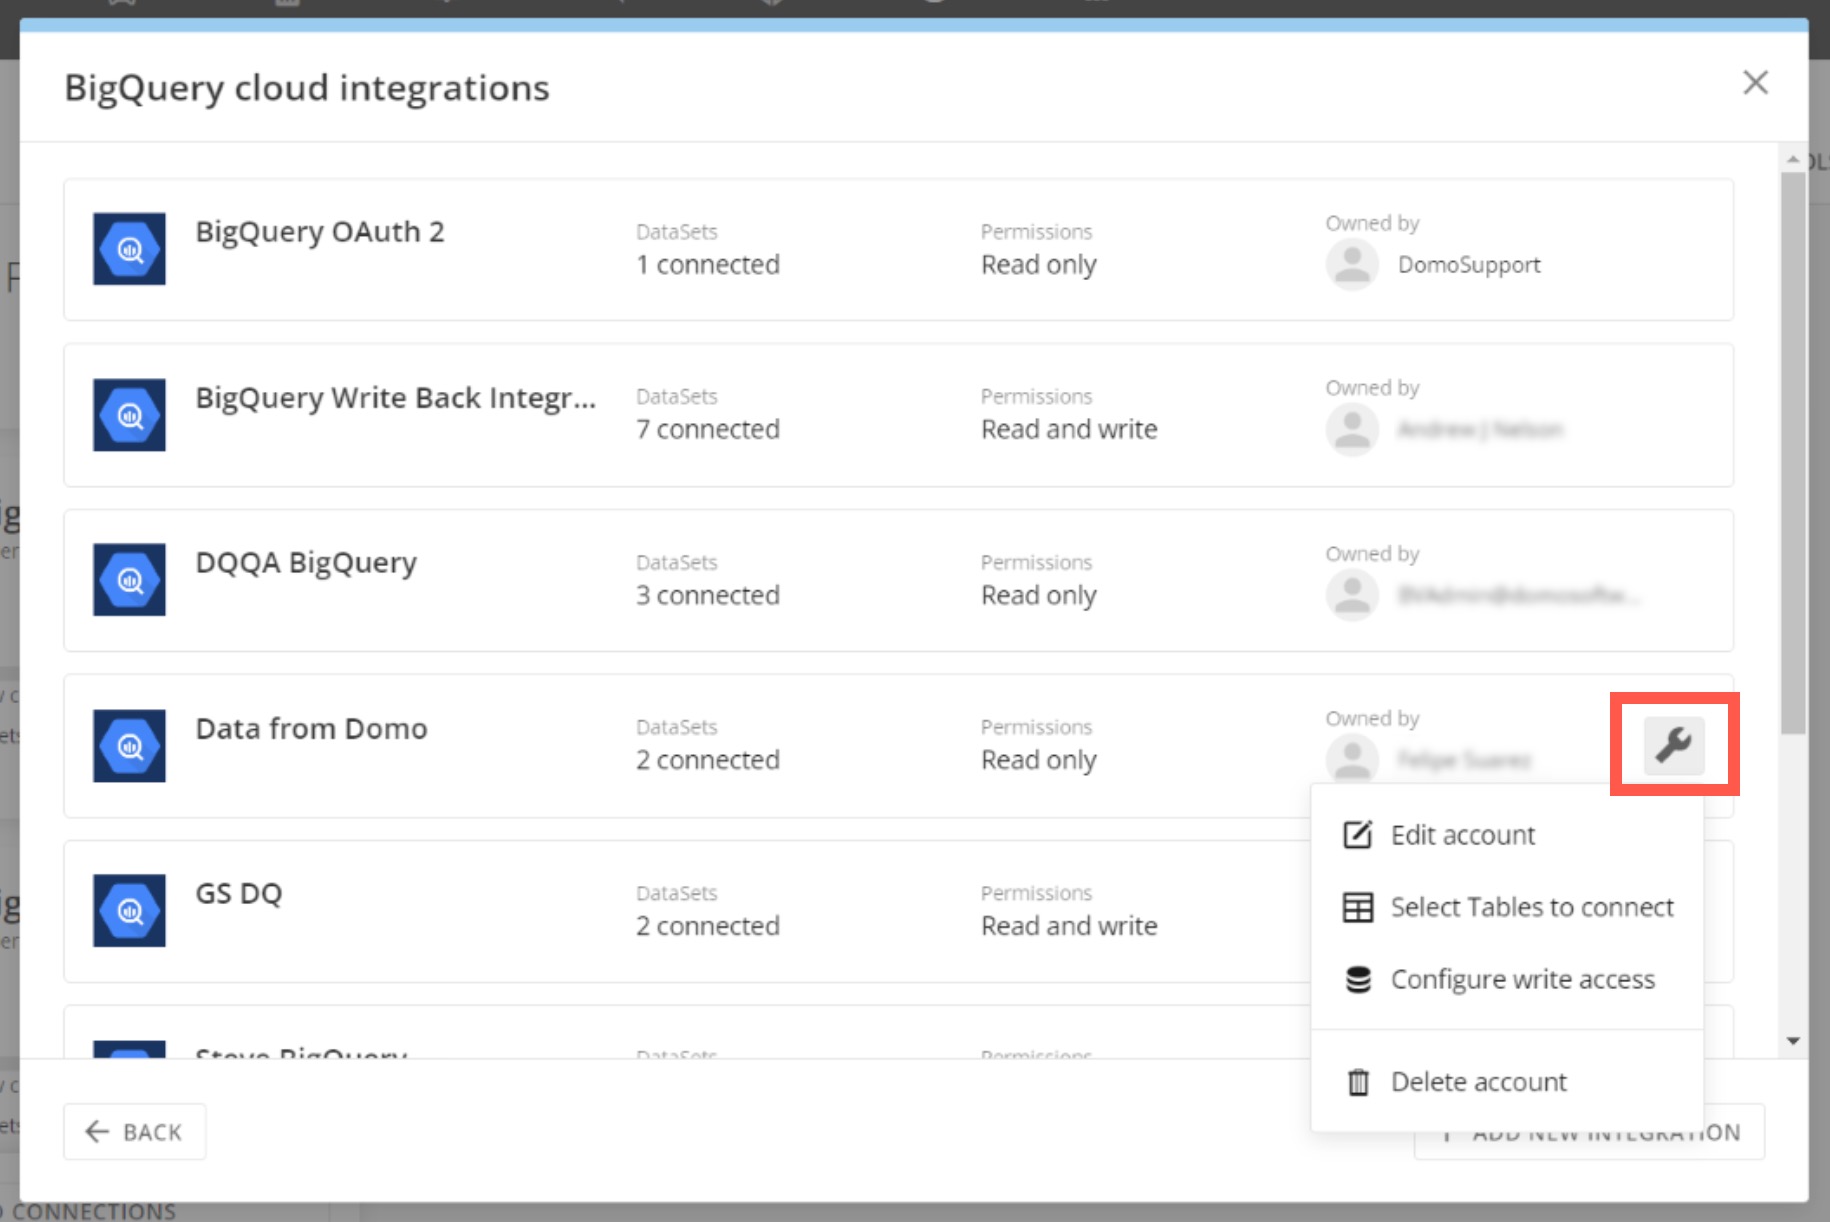The image size is (1830, 1222).
Task: Choose Delete account from the menu
Action: [x=1477, y=1081]
